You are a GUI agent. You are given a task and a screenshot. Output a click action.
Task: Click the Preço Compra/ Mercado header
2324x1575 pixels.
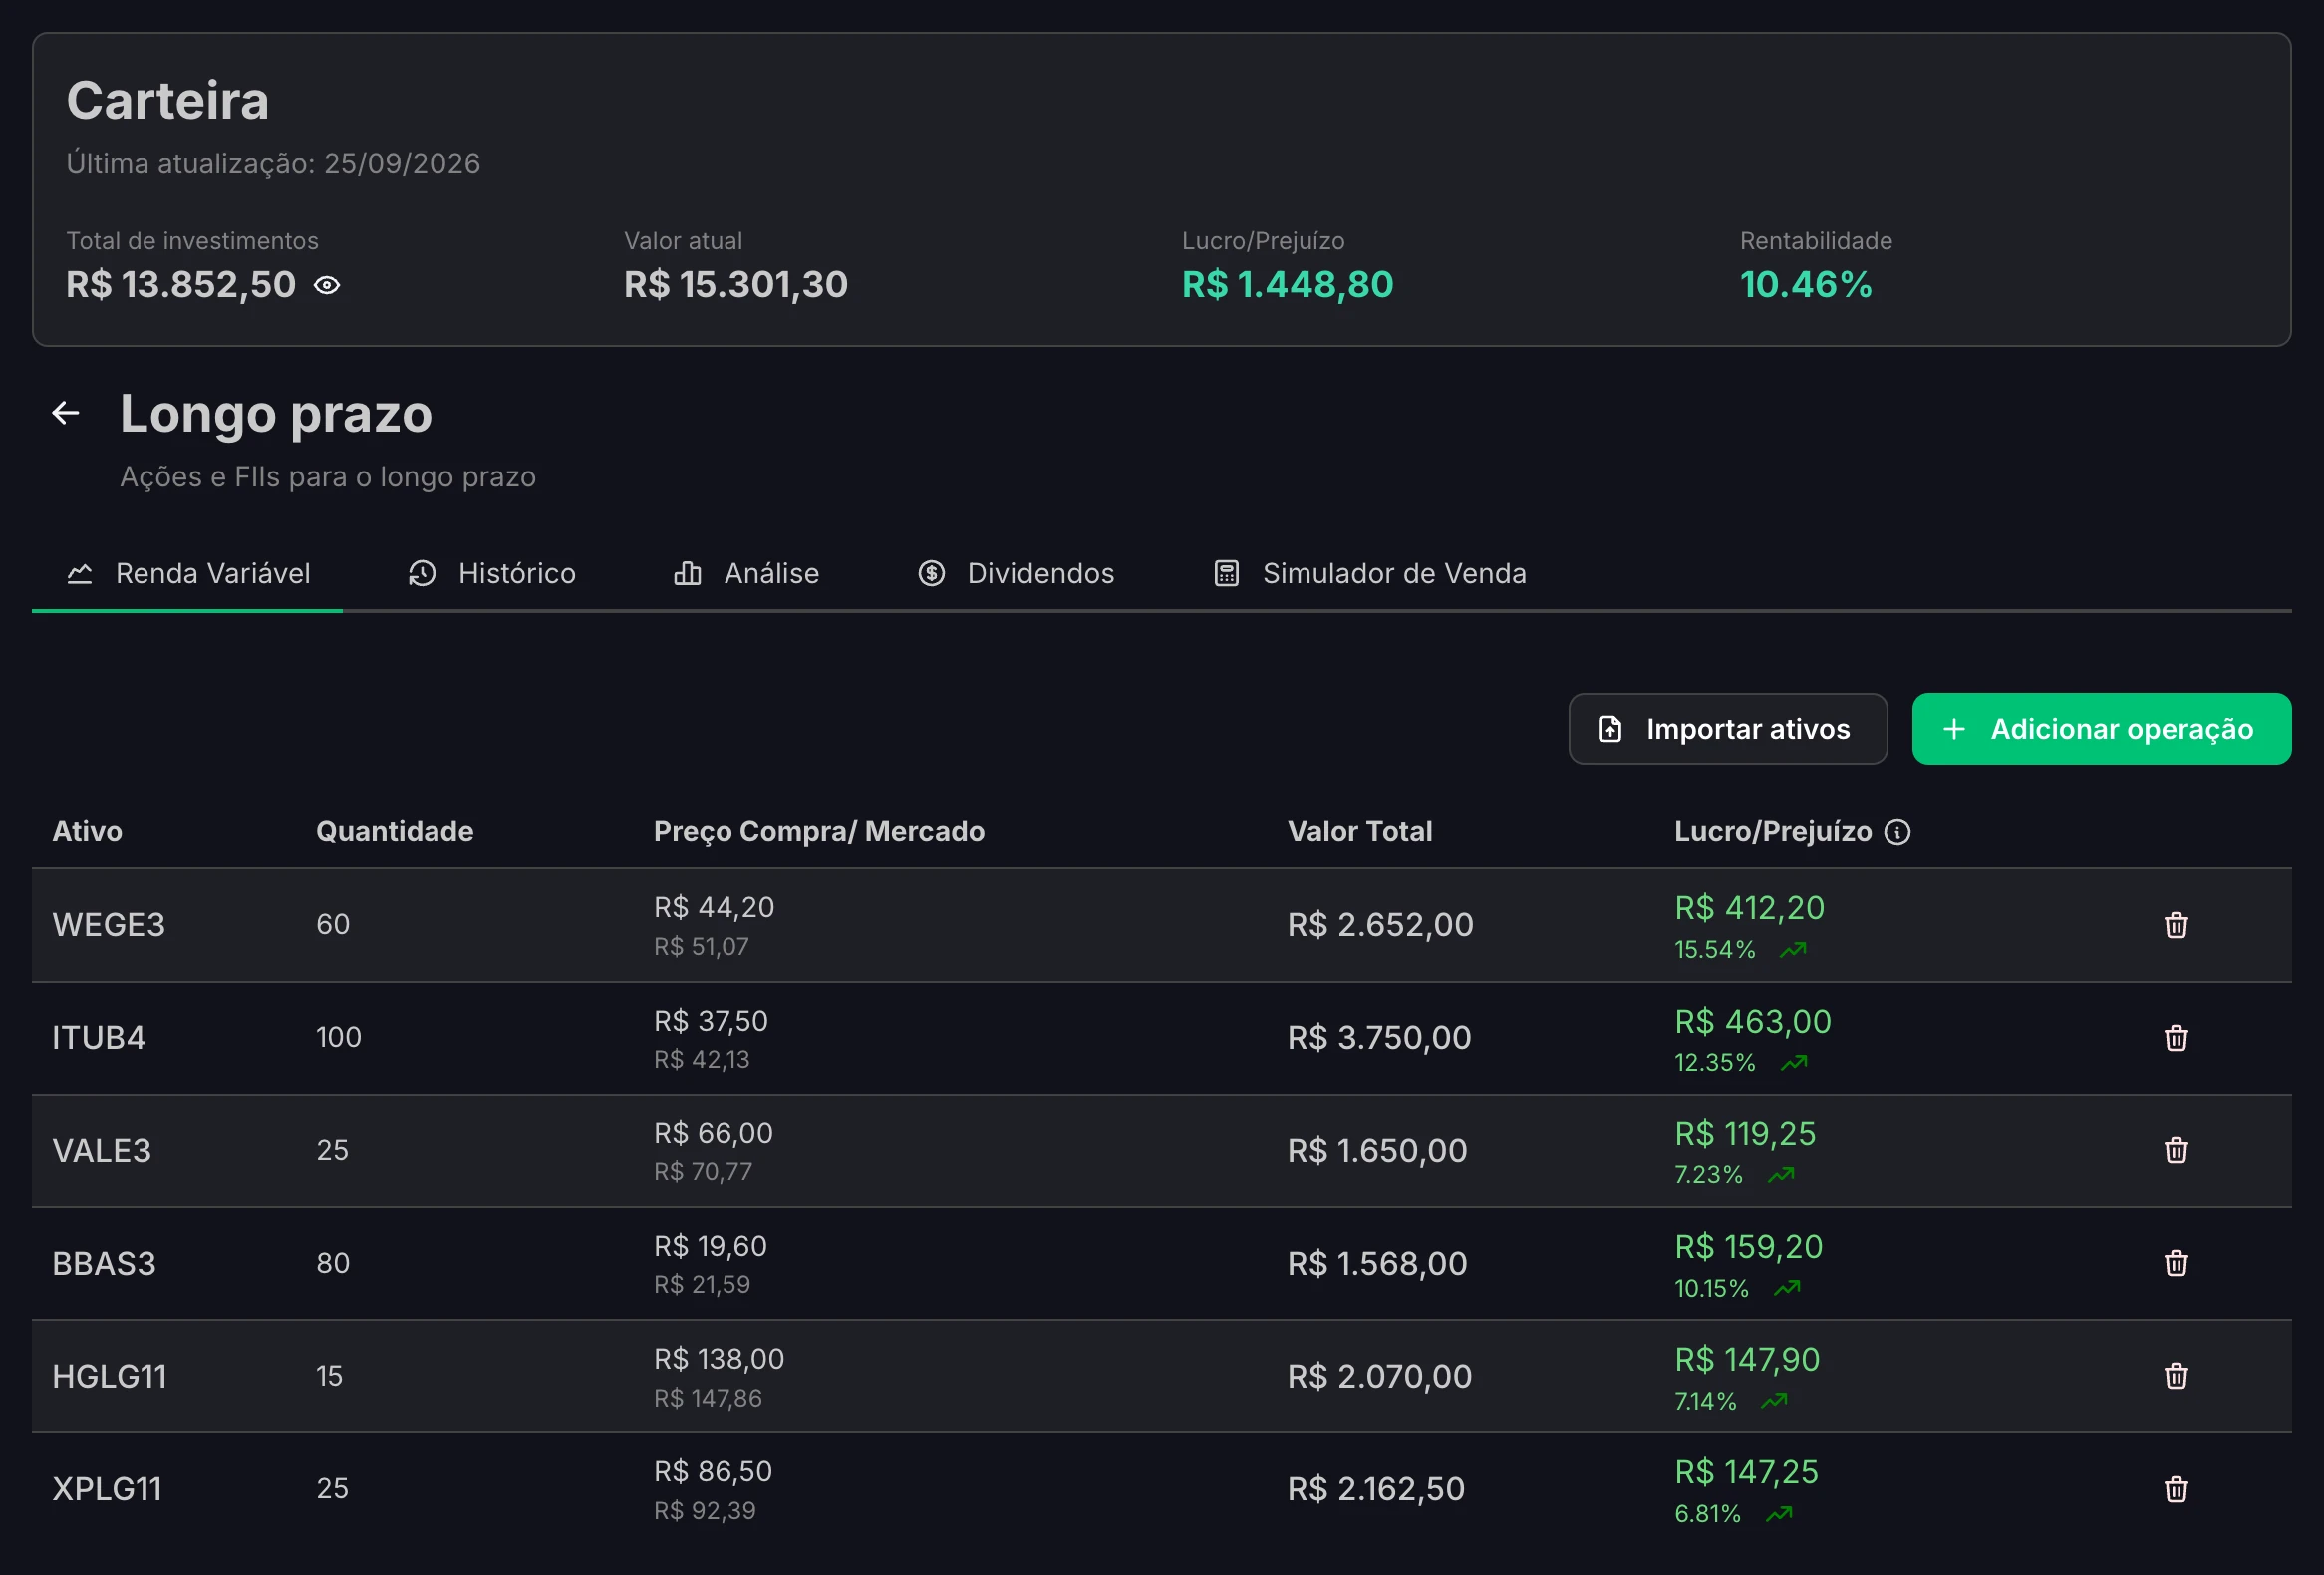819,832
